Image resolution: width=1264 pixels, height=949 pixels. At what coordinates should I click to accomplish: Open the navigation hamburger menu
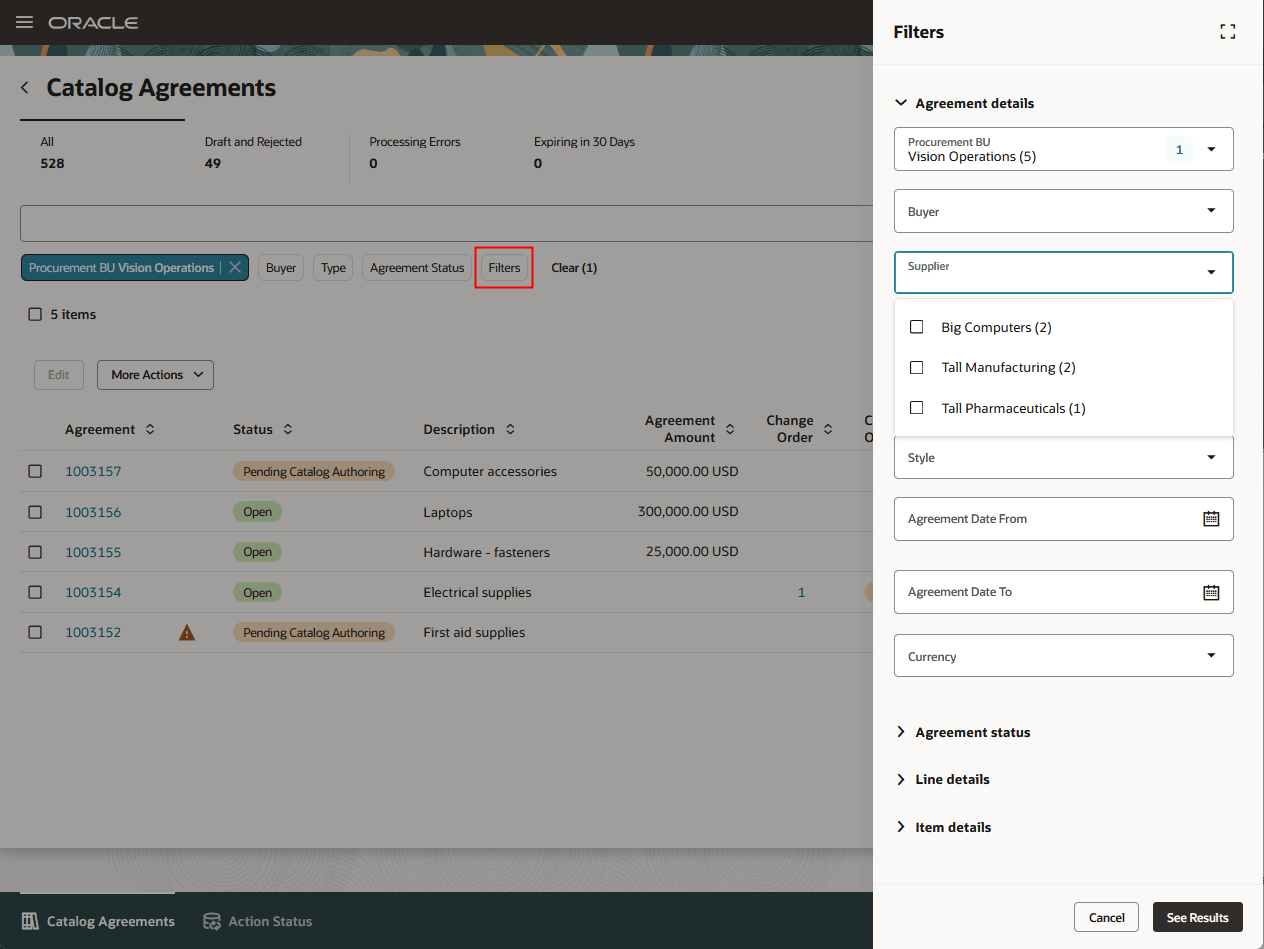(x=24, y=23)
